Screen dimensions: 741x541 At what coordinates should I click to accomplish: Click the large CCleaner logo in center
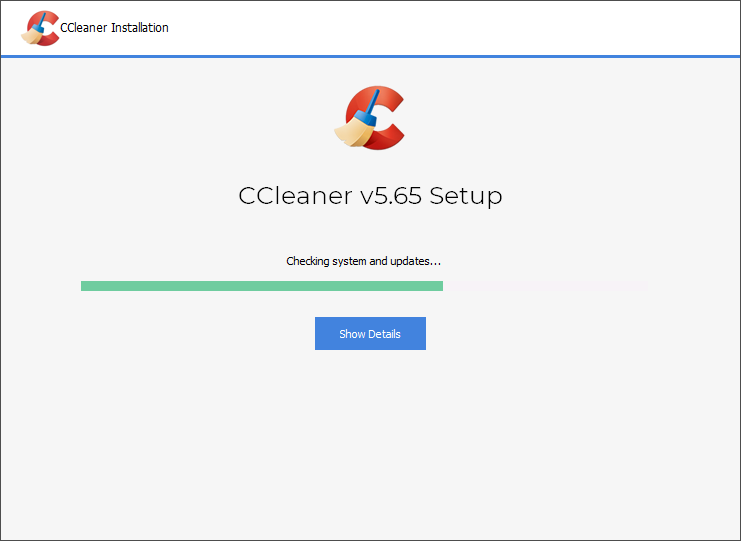tap(370, 118)
